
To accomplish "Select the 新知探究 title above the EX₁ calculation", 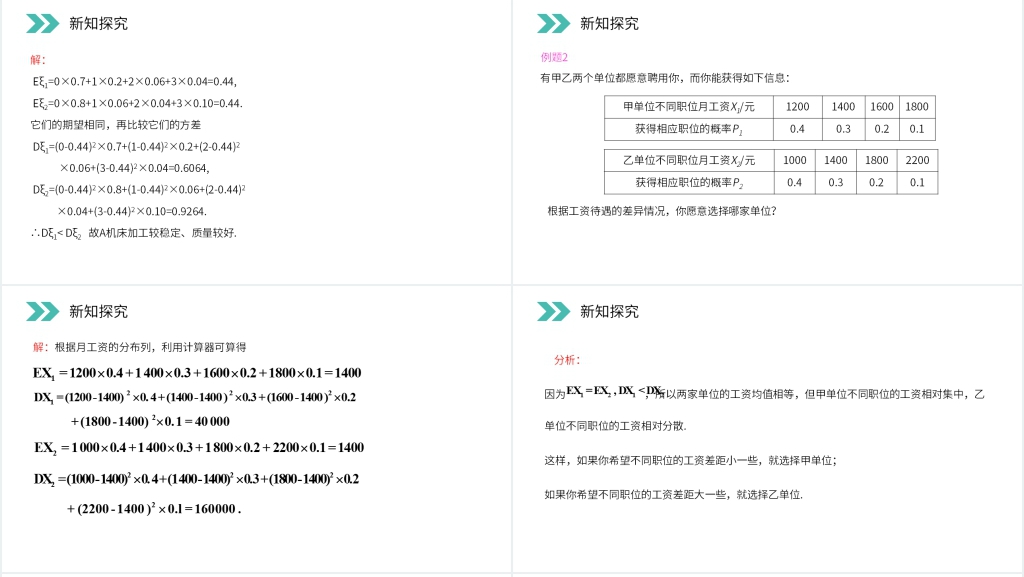I will click(99, 312).
